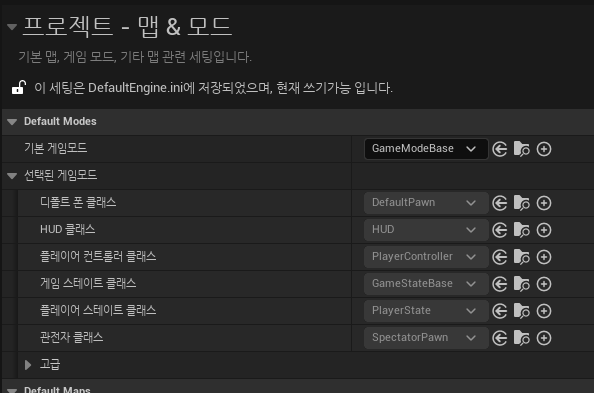
Task: Open the PlayerState class dropdown
Action: [x=426, y=311]
